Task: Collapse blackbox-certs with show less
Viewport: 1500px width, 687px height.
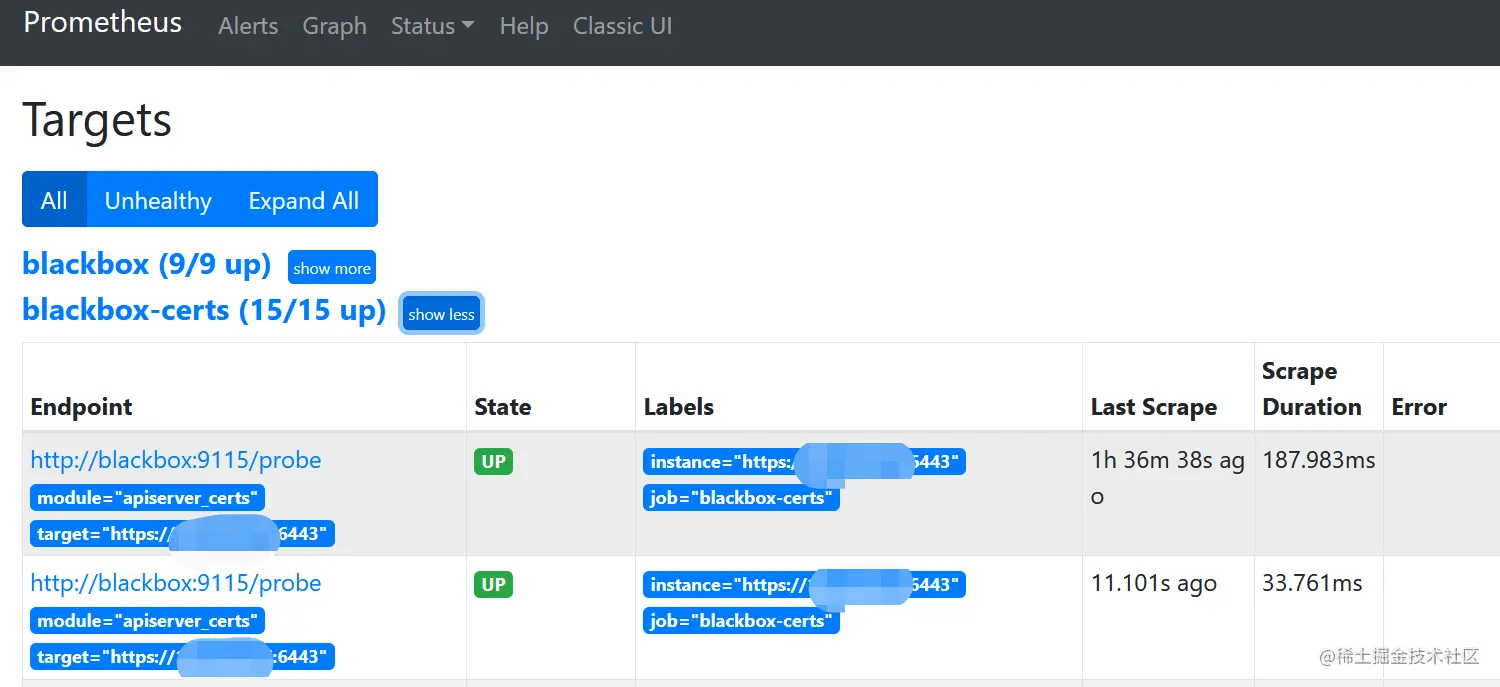Action: [x=441, y=314]
